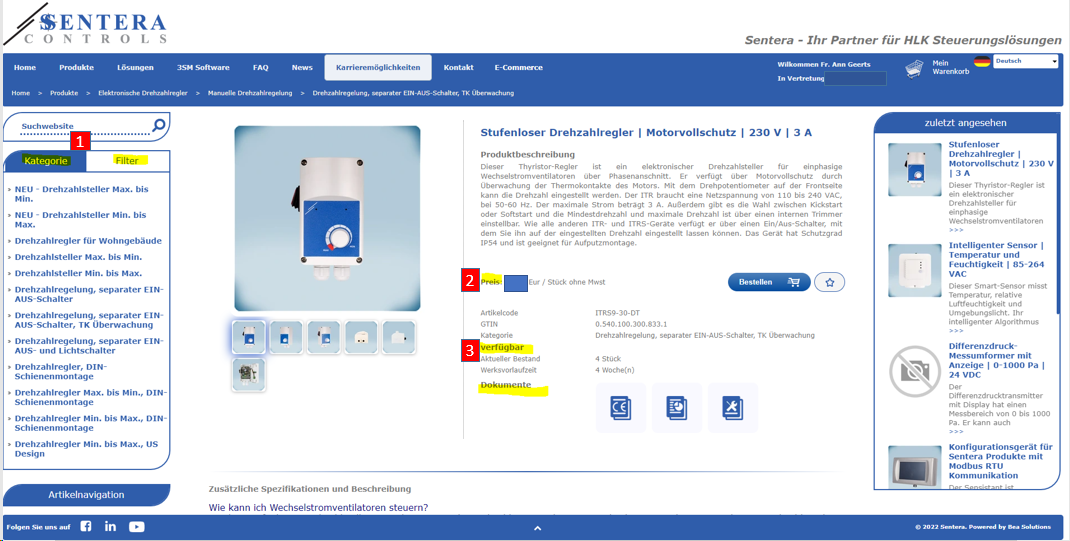Image resolution: width=1070 pixels, height=541 pixels.
Task: Open Manuelle Drehzahlregelung breadcrumb link
Action: coord(250,93)
